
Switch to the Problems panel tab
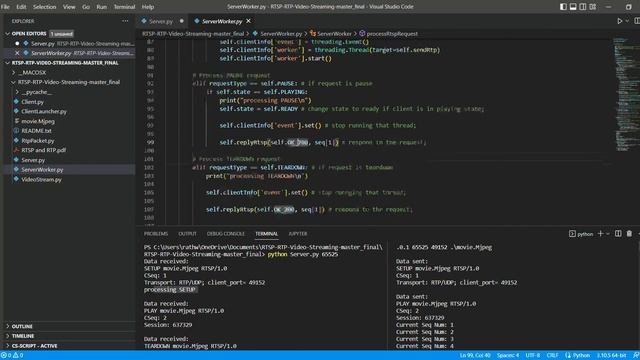pyautogui.click(x=156, y=234)
